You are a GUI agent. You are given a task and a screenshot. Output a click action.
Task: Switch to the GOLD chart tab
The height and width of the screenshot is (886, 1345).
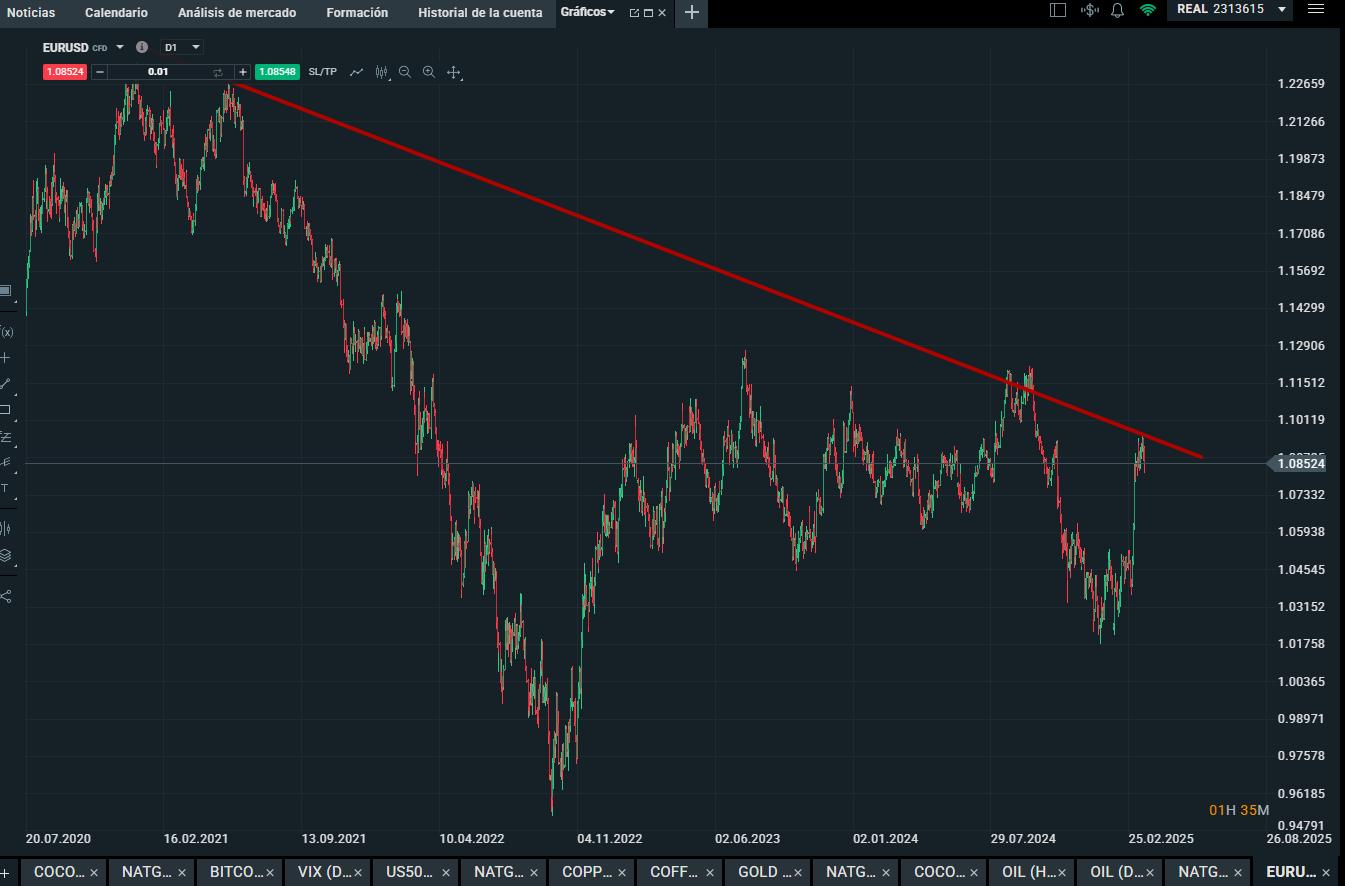point(767,872)
